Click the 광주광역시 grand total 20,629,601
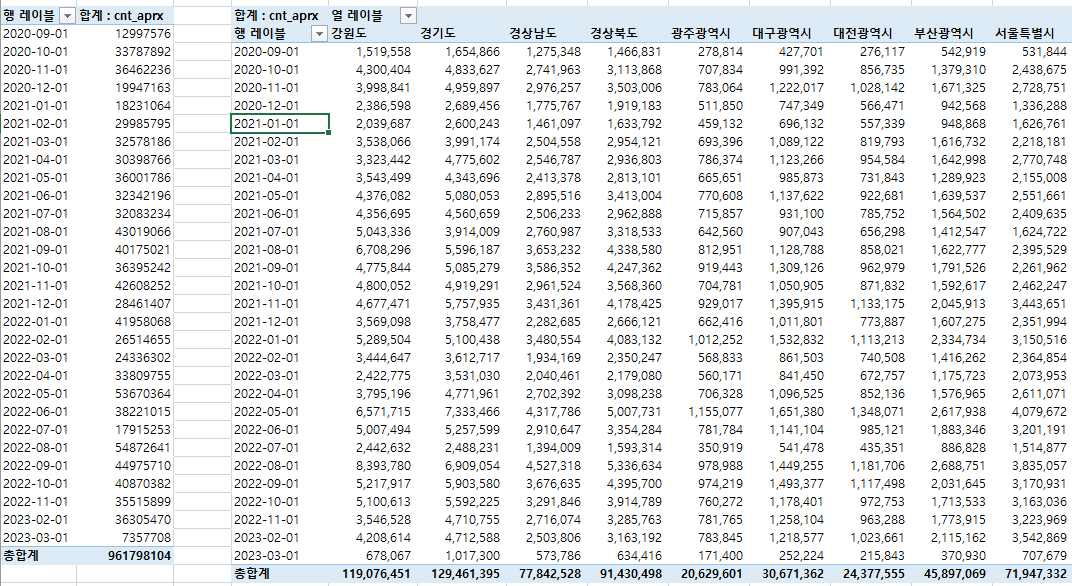 click(712, 574)
